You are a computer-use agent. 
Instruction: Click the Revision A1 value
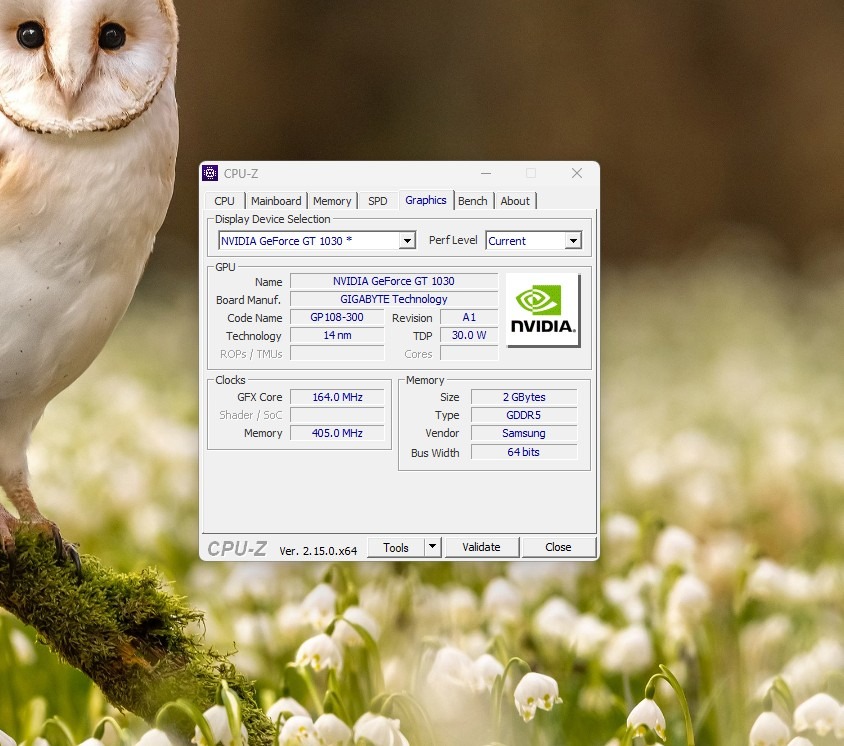469,318
